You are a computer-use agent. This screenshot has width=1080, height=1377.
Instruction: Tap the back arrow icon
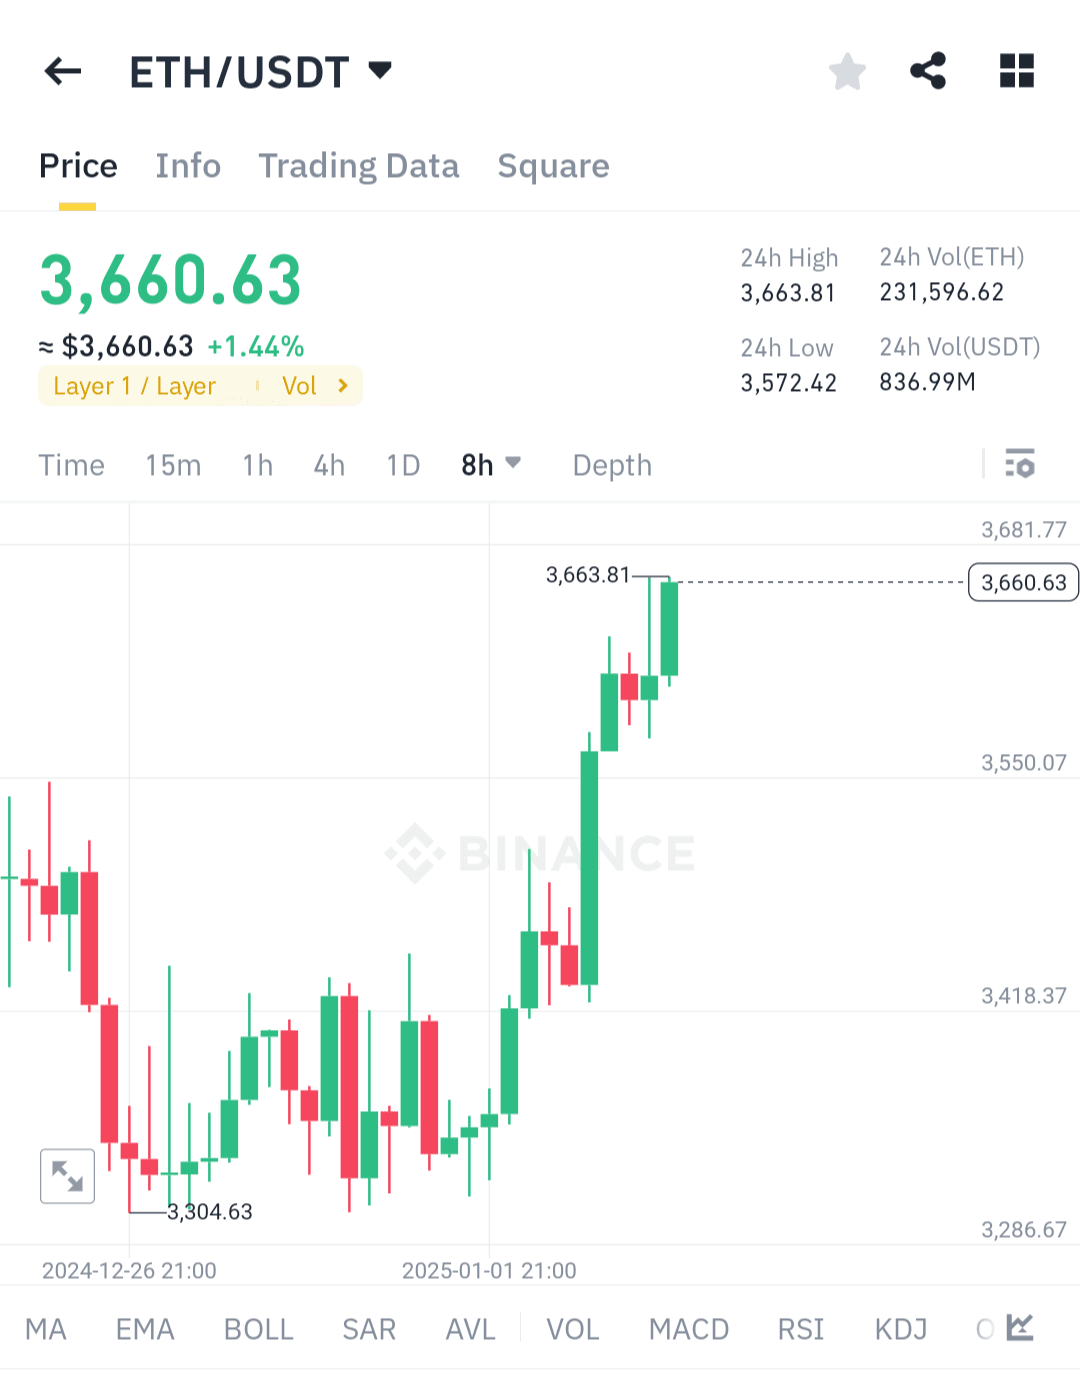(x=63, y=71)
